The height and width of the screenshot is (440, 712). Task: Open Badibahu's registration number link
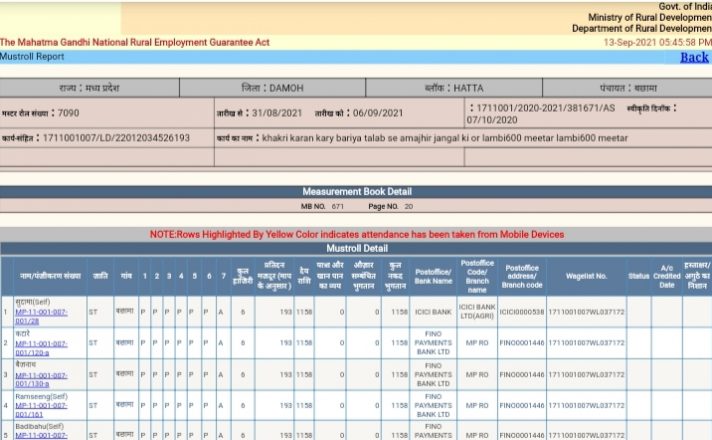click(41, 435)
